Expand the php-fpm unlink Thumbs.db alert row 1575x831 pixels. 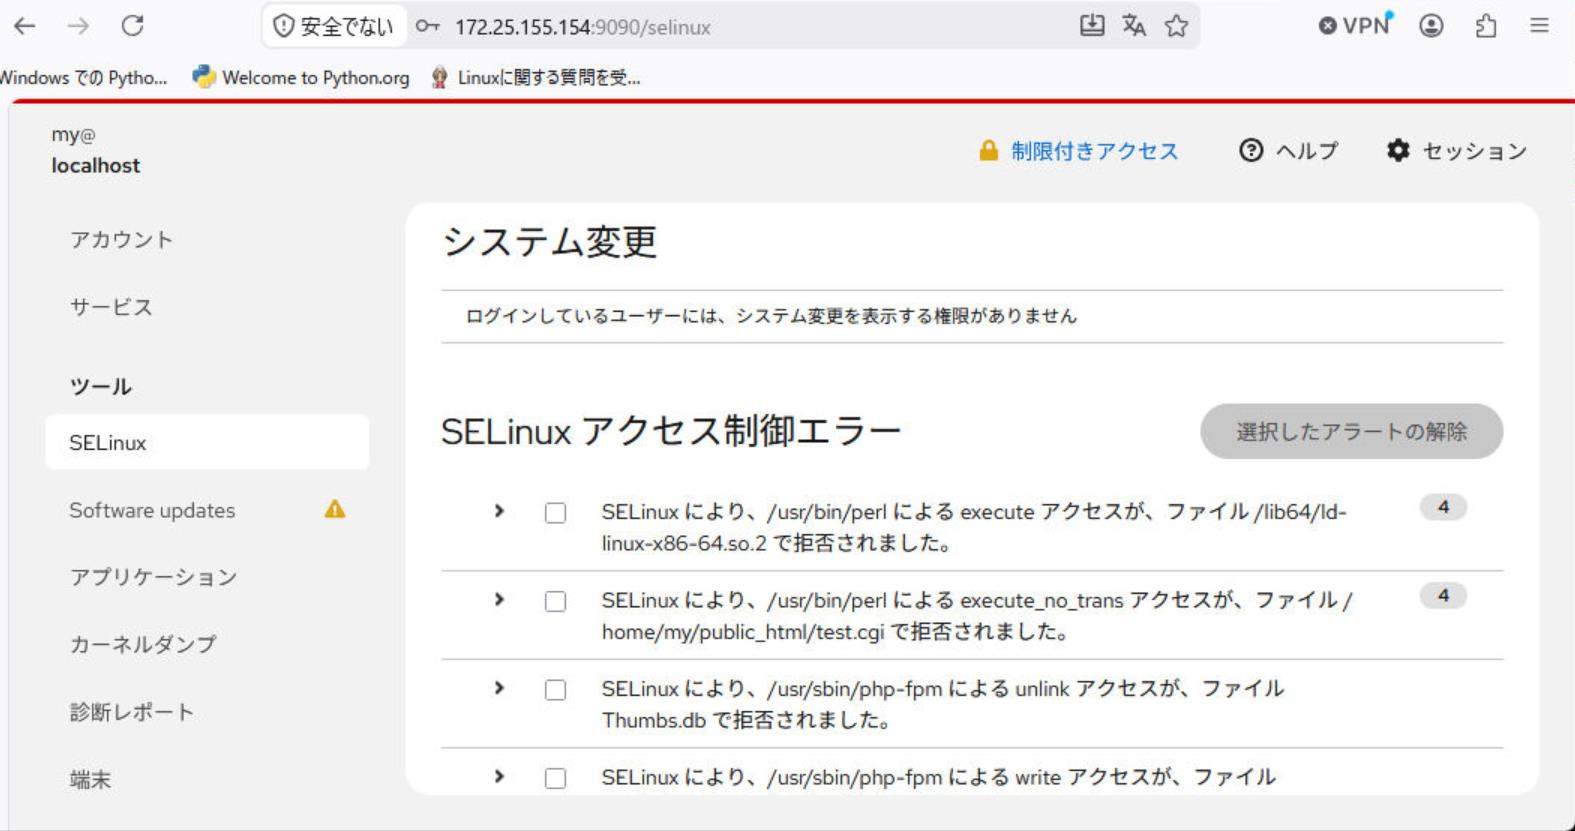coord(499,688)
